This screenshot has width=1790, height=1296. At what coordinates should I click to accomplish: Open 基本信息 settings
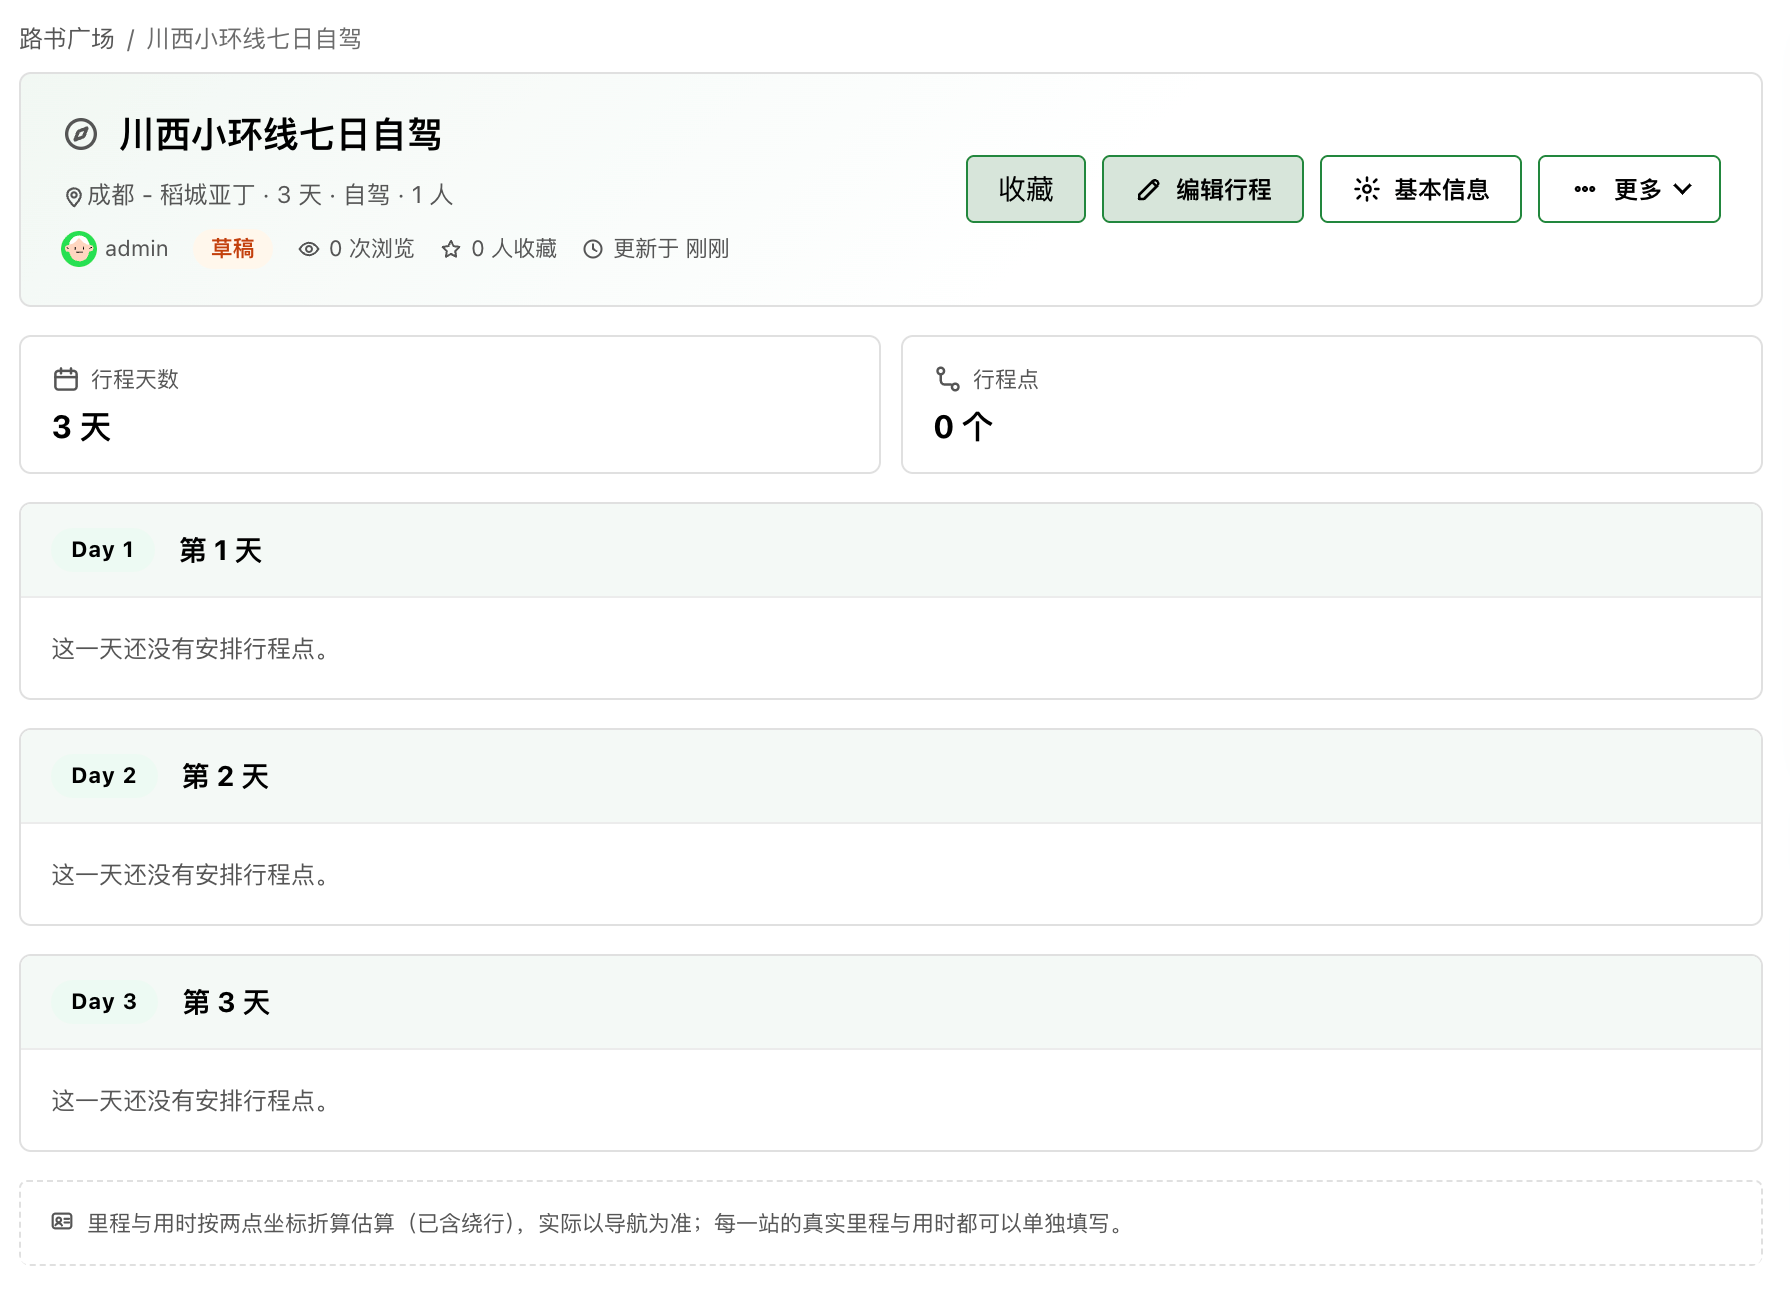coord(1421,189)
